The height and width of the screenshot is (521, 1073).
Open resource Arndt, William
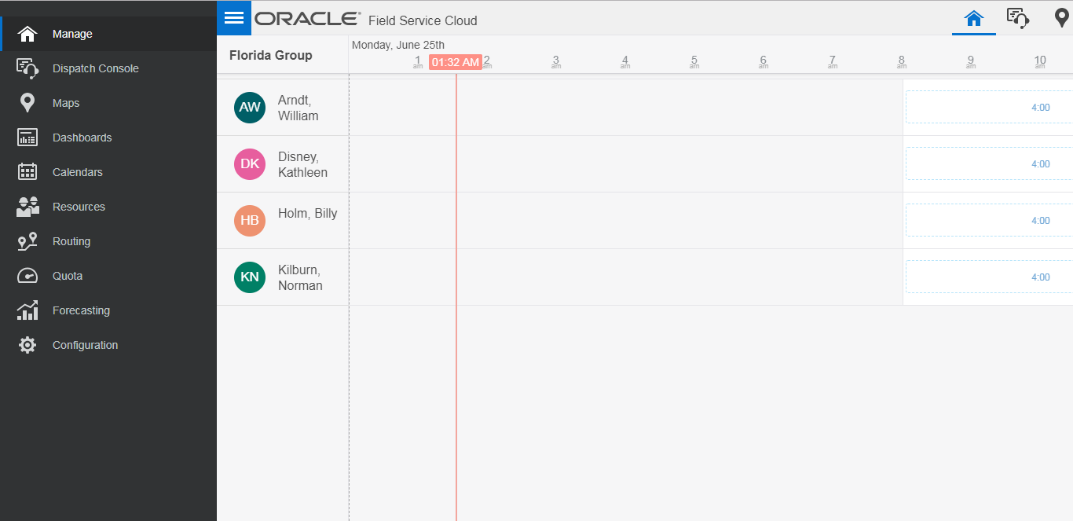[298, 108]
